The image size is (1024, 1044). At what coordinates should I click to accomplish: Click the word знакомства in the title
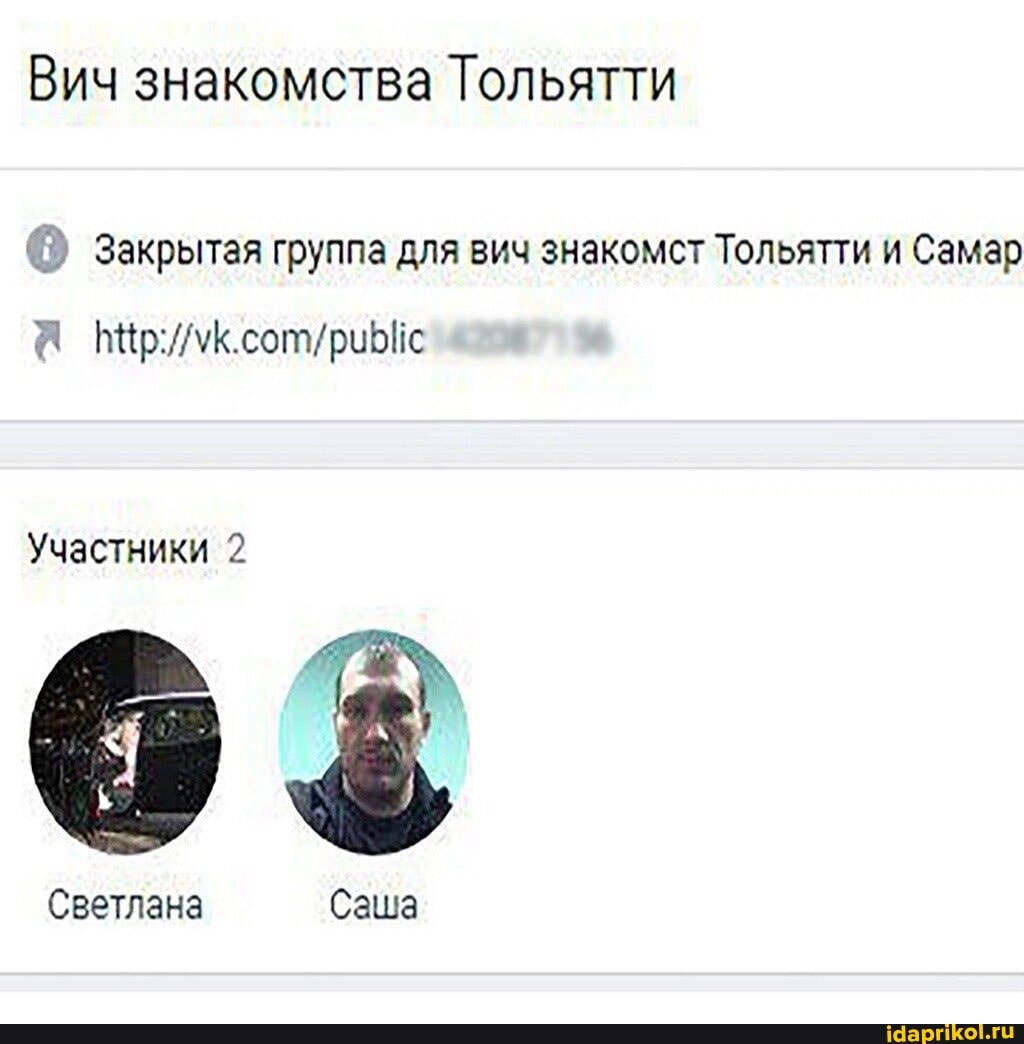(x=282, y=80)
